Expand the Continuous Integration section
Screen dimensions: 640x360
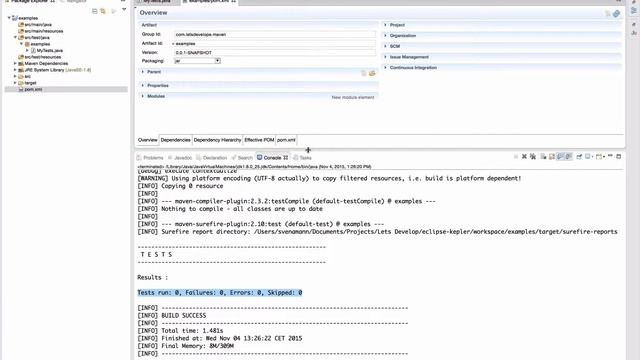tap(385, 67)
